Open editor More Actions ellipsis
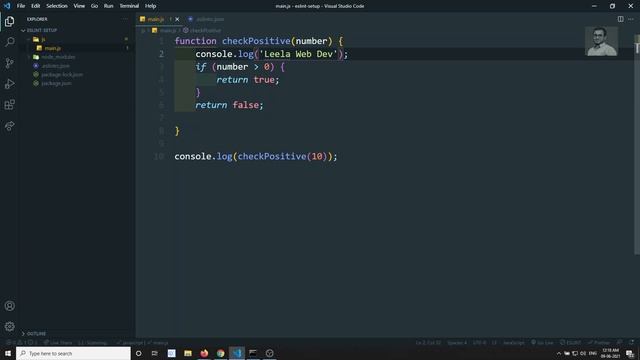The image size is (640, 360). [631, 19]
